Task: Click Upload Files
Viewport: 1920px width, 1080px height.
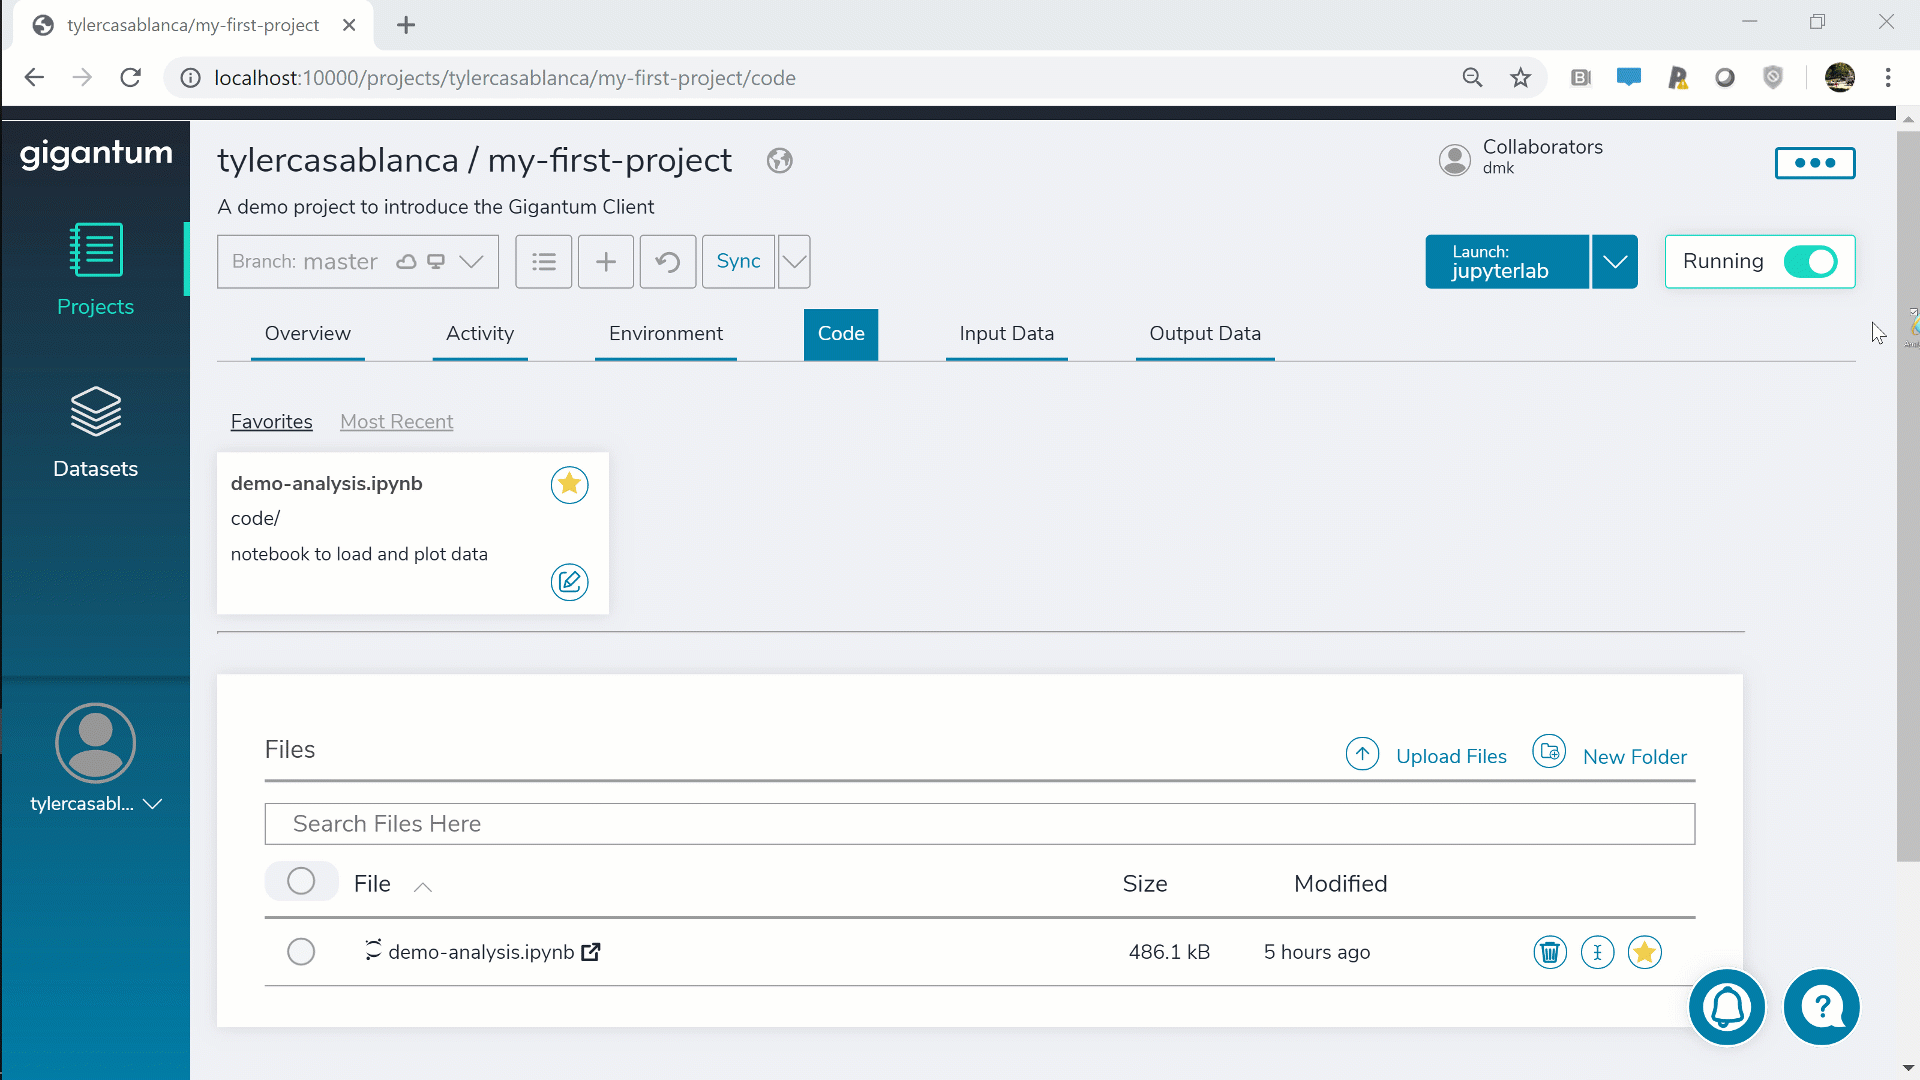Action: pos(1426,755)
